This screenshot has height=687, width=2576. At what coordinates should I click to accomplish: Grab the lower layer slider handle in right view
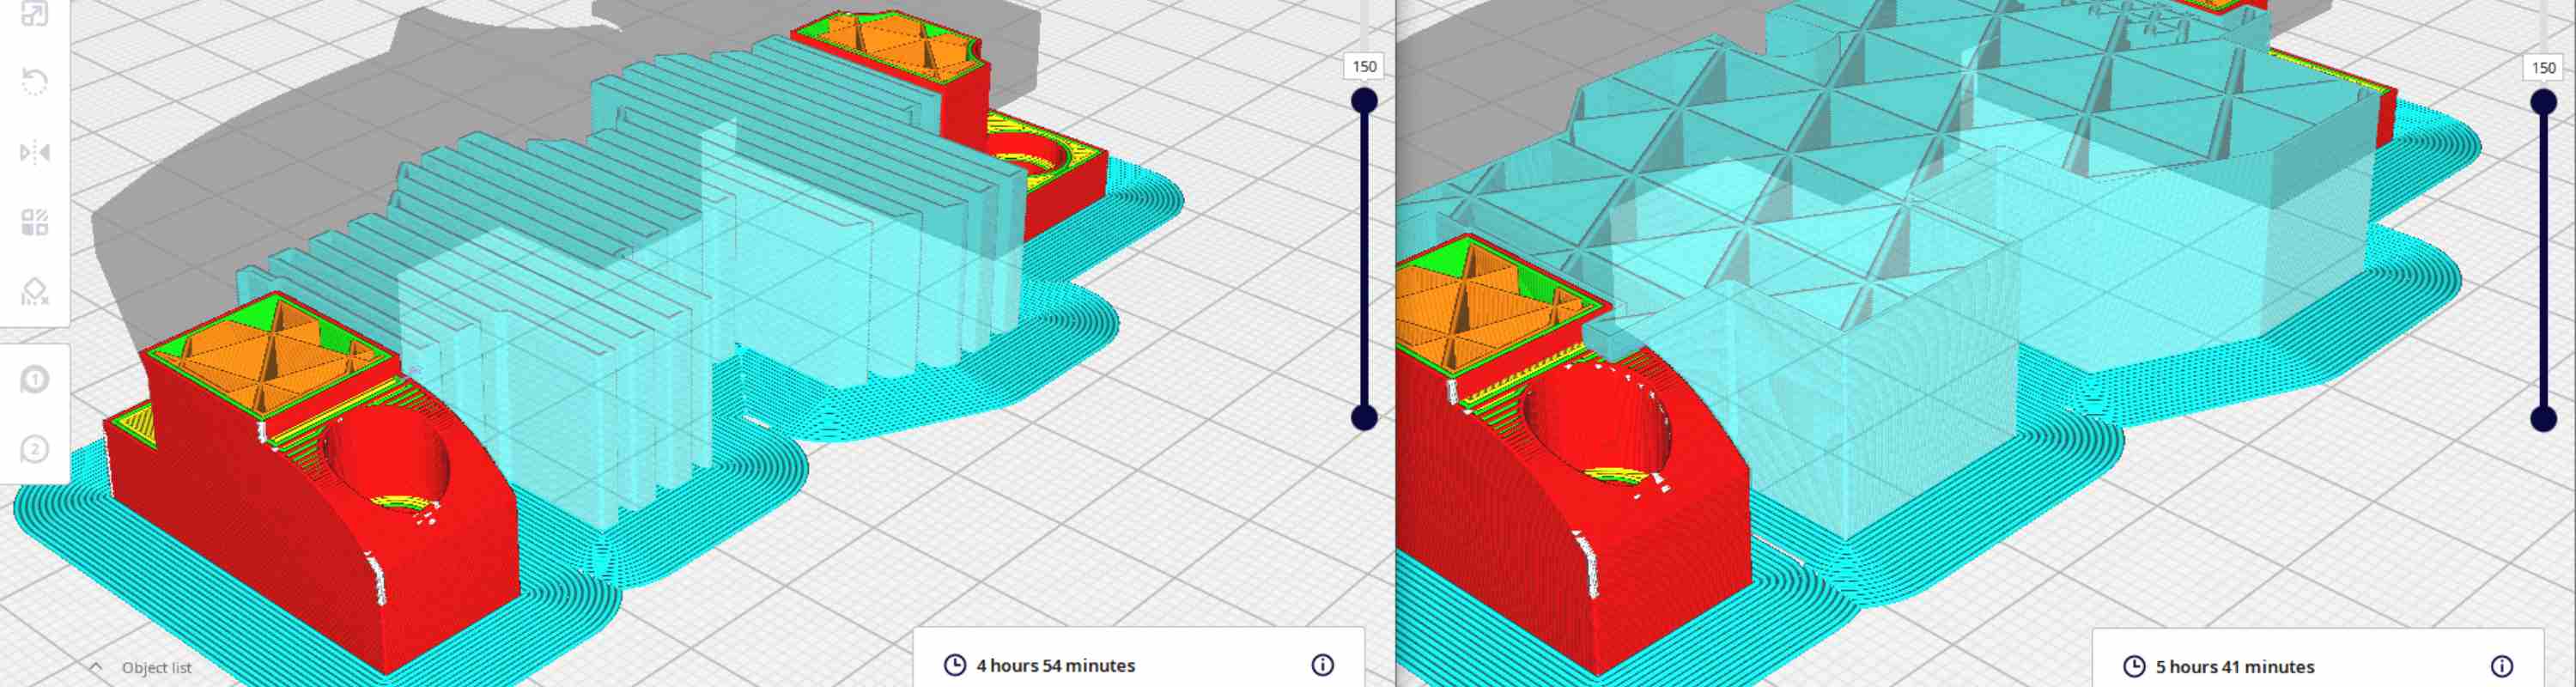pos(2543,418)
